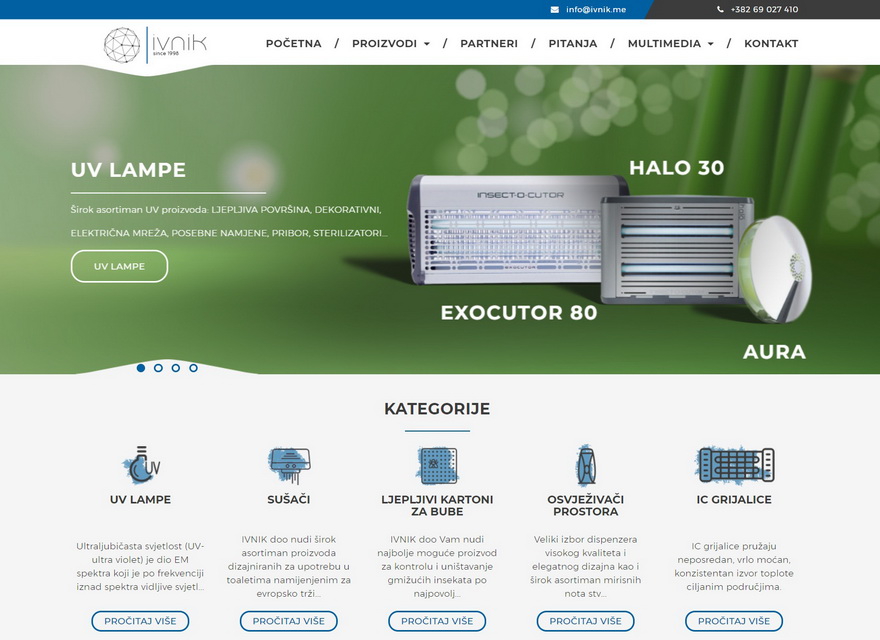Open the Partneri menu item
The image size is (880, 640).
[489, 43]
